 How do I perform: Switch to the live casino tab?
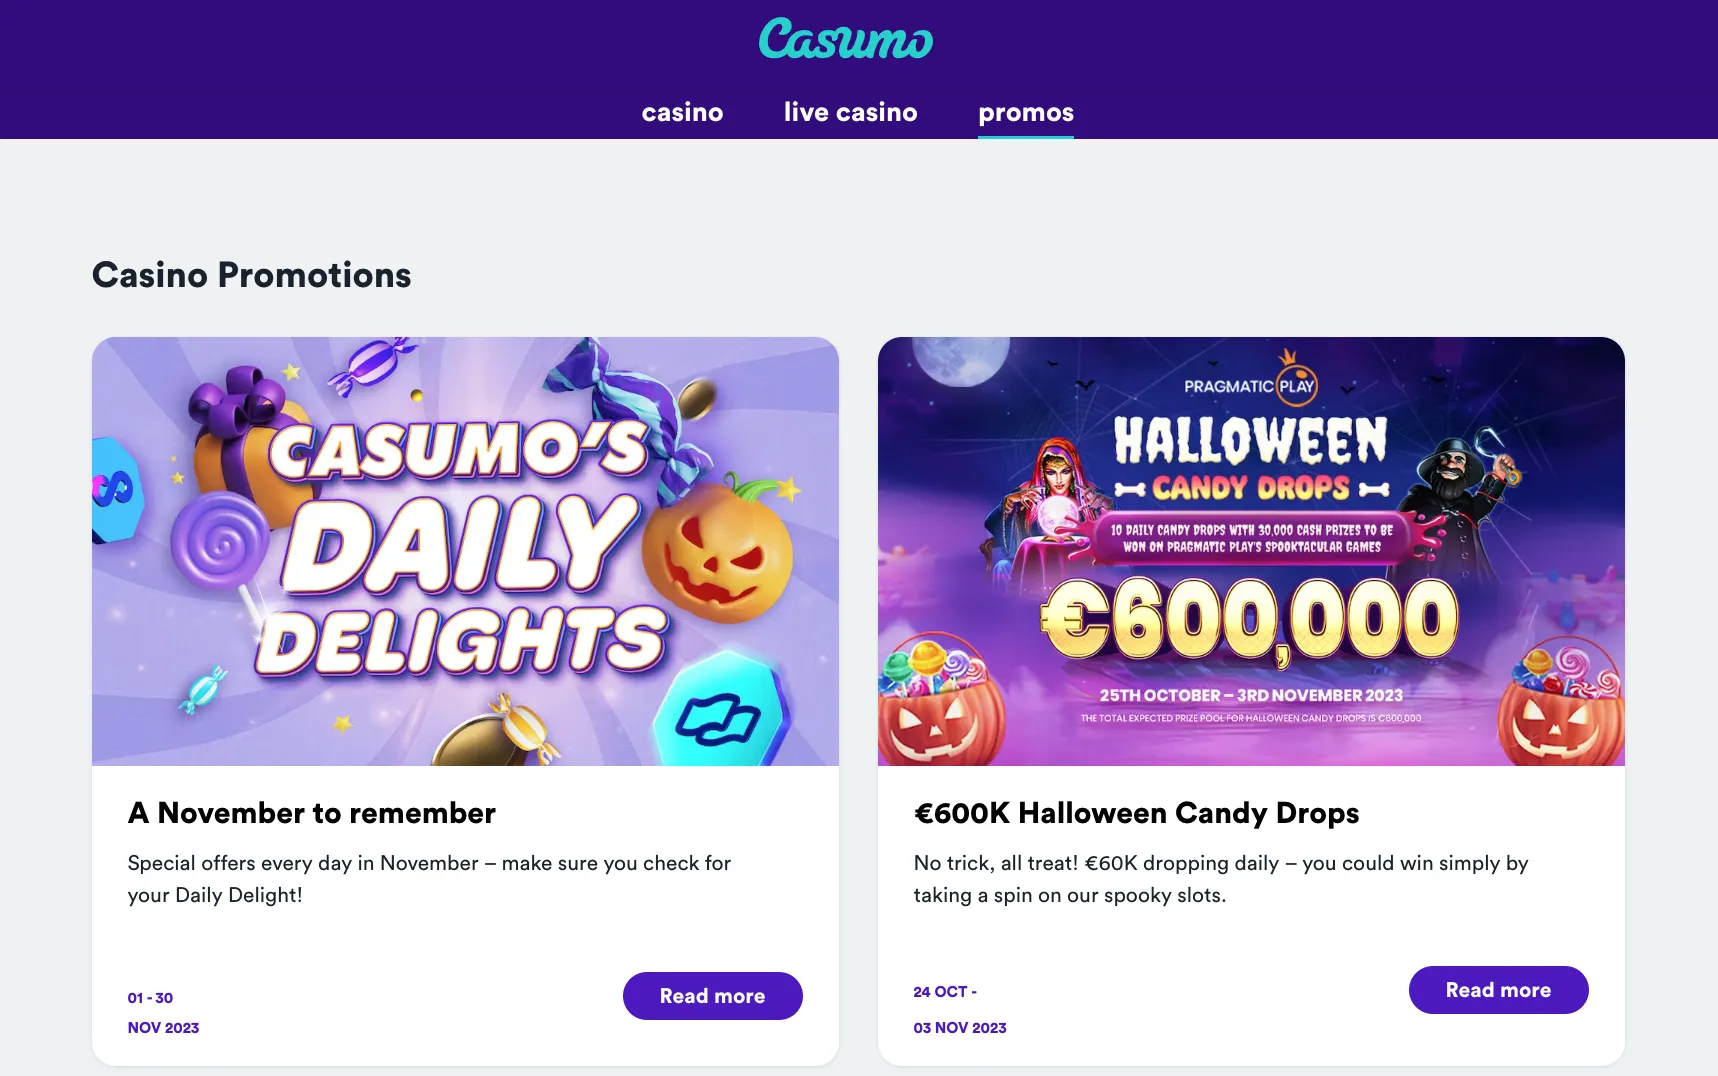click(849, 113)
